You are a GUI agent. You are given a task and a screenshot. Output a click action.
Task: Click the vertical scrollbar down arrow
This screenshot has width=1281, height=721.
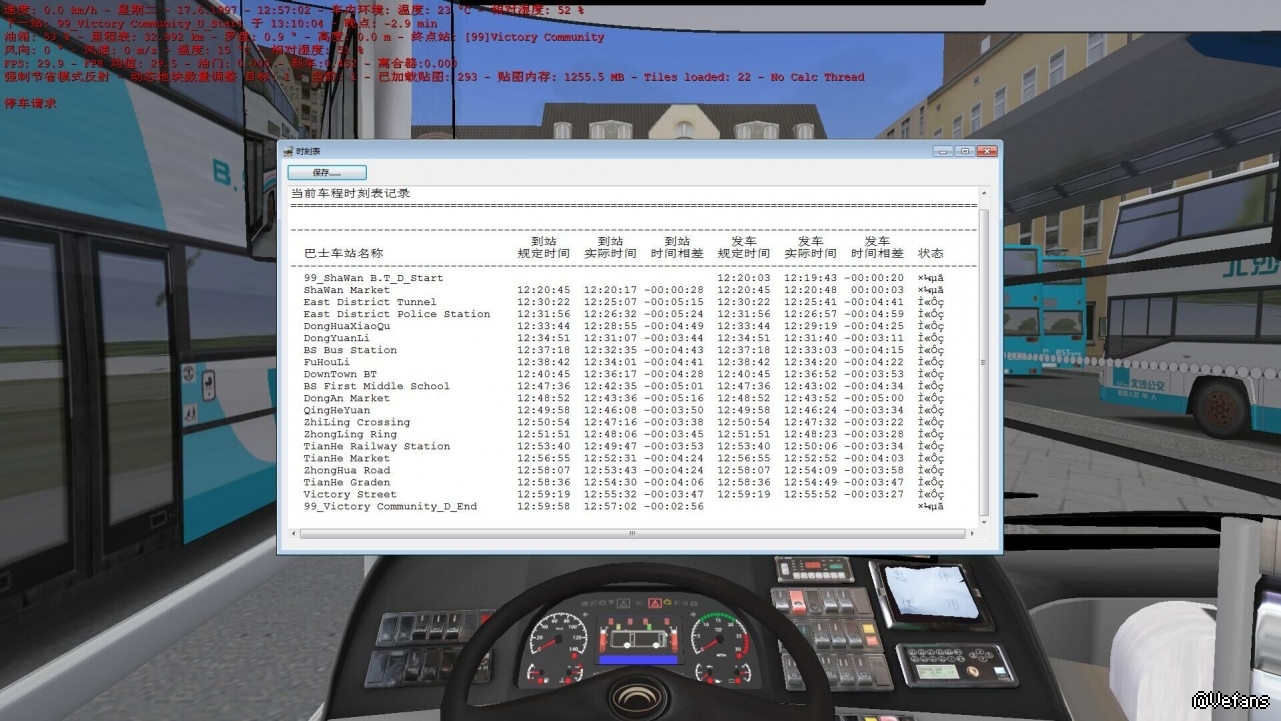click(983, 522)
